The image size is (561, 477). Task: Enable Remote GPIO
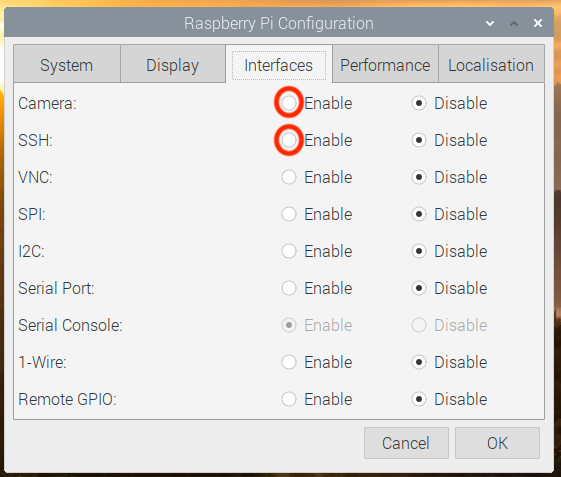[x=289, y=399]
